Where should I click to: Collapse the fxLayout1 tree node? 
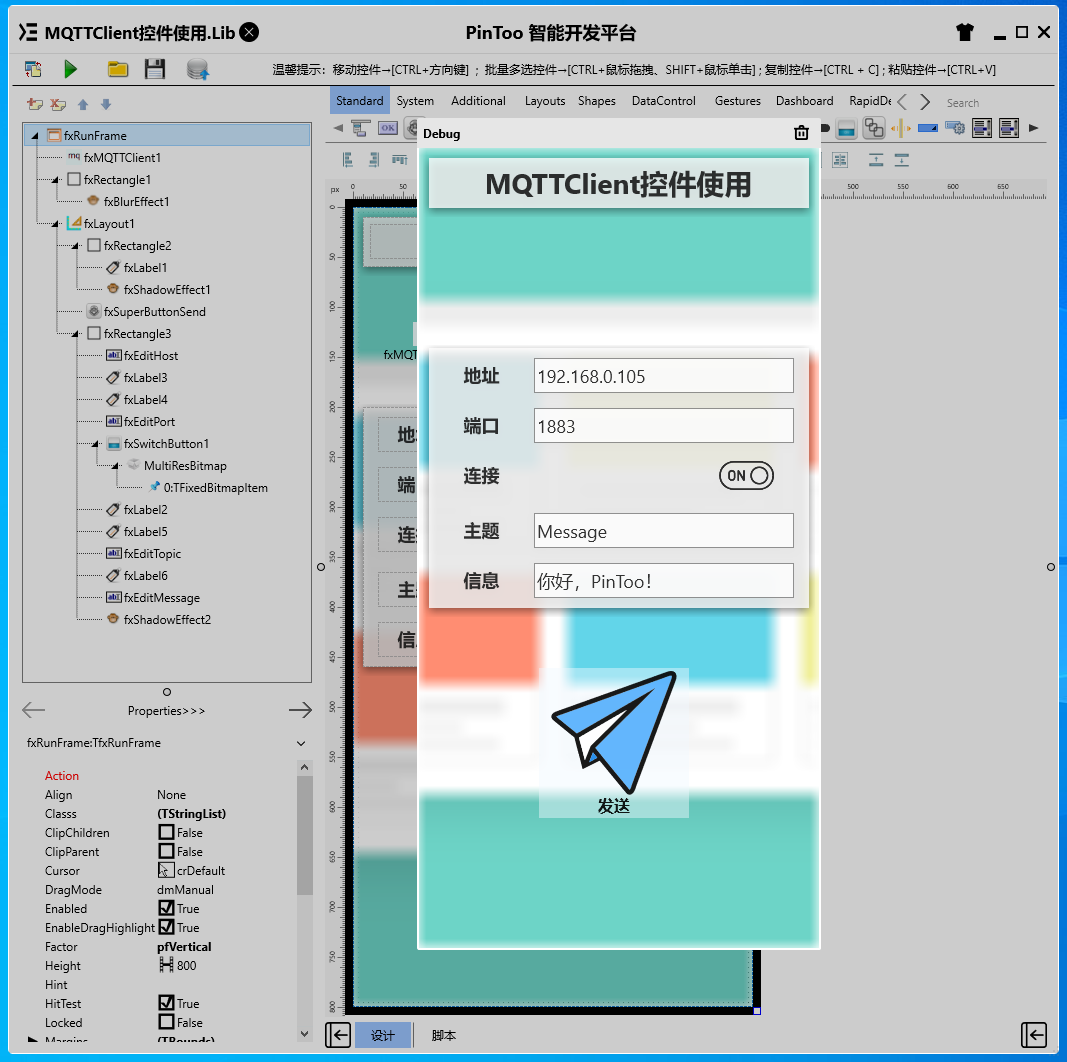click(55, 225)
